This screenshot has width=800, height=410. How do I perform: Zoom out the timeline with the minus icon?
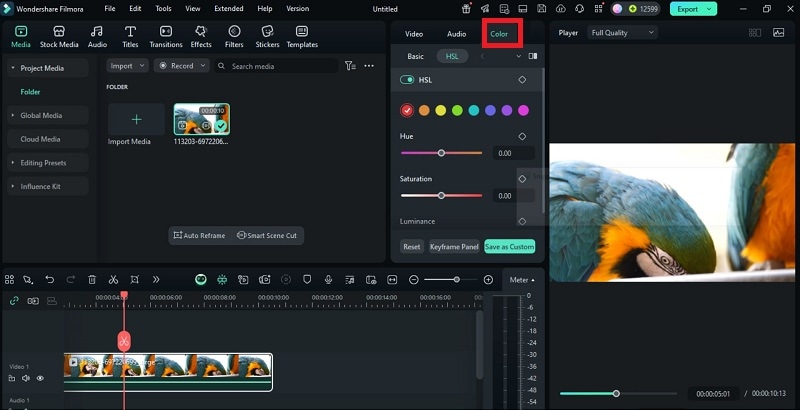(414, 279)
